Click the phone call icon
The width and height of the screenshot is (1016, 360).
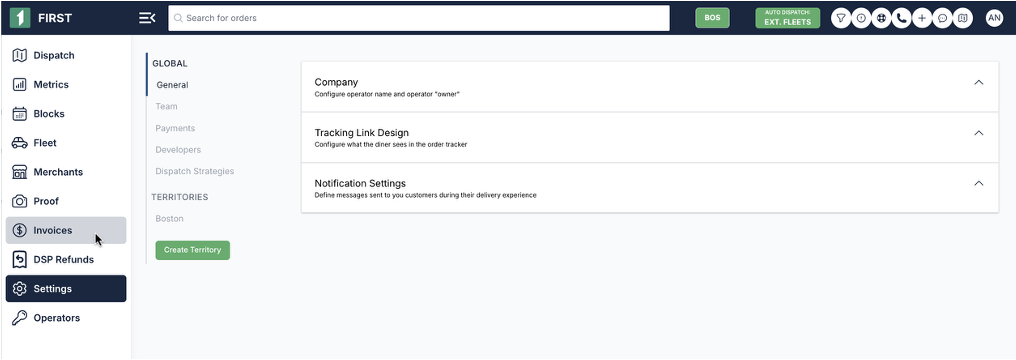pyautogui.click(x=901, y=18)
